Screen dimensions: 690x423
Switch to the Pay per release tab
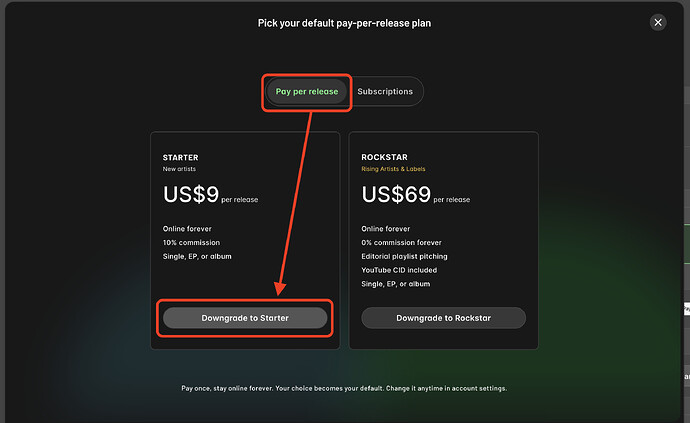(x=308, y=92)
